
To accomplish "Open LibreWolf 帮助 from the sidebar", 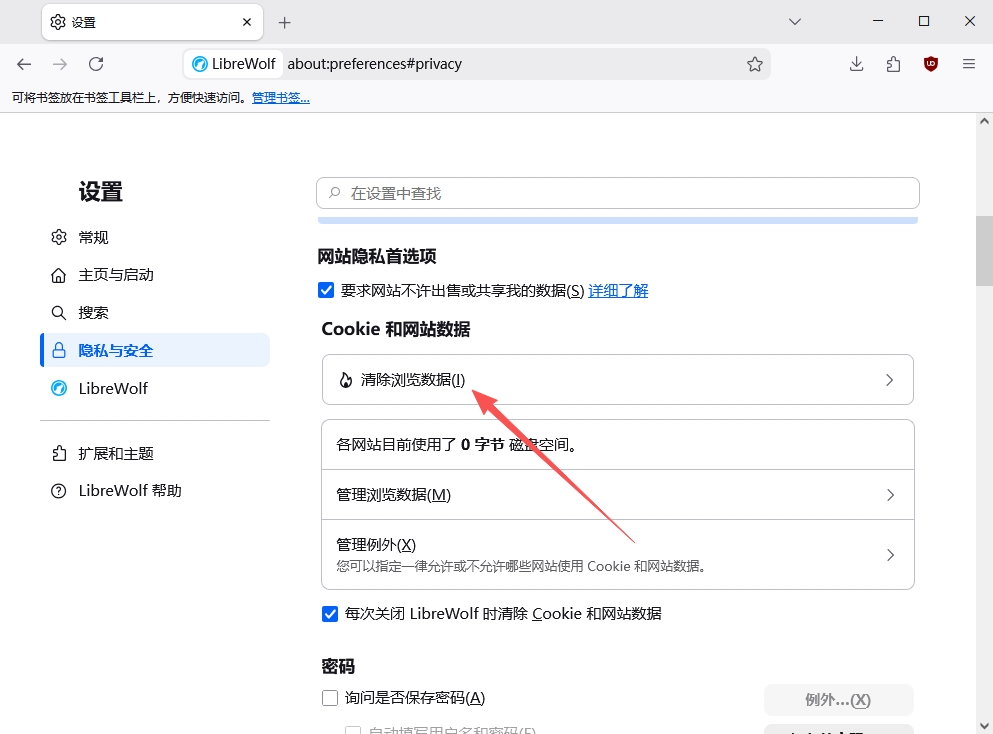I will click(155, 491).
